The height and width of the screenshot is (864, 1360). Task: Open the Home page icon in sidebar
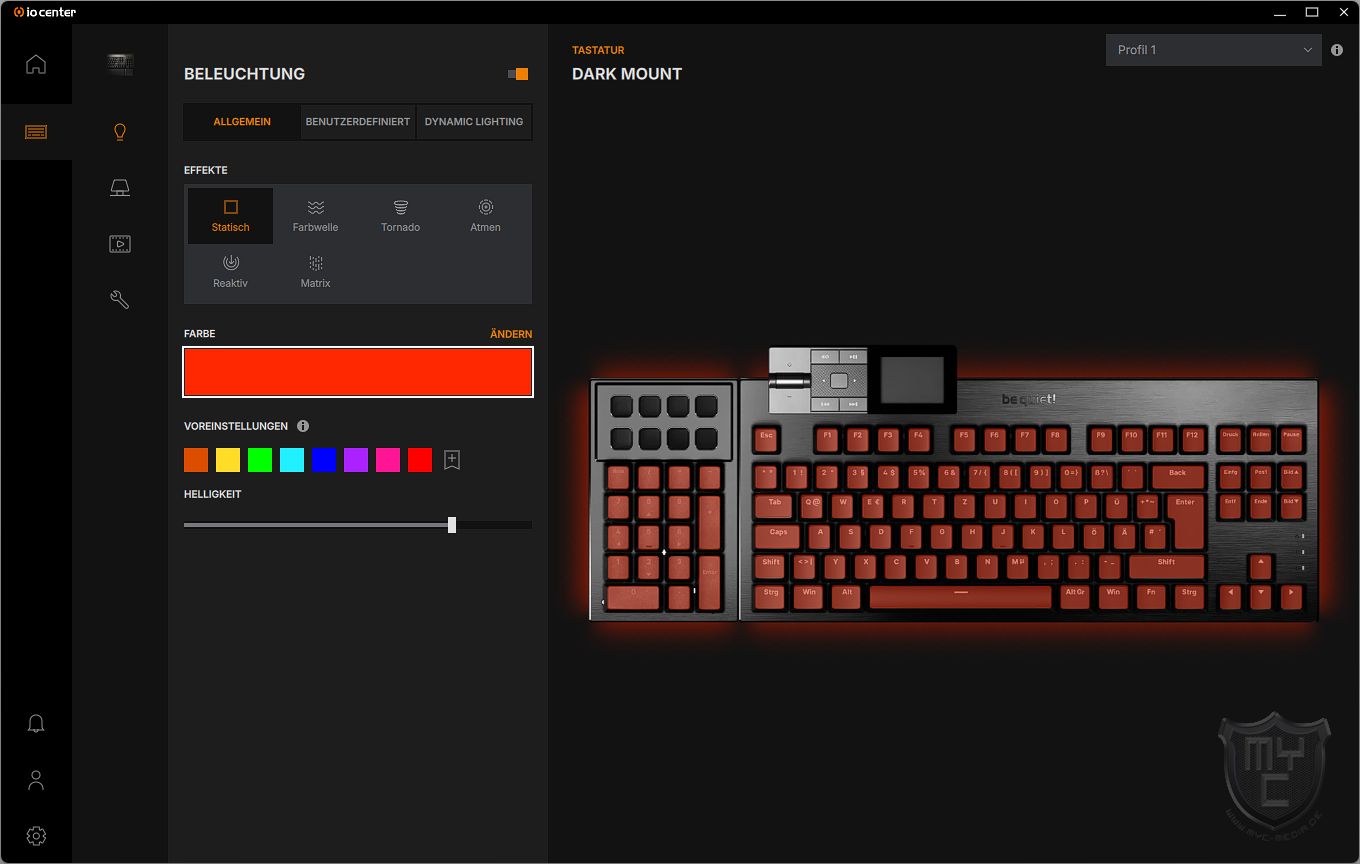tap(36, 65)
